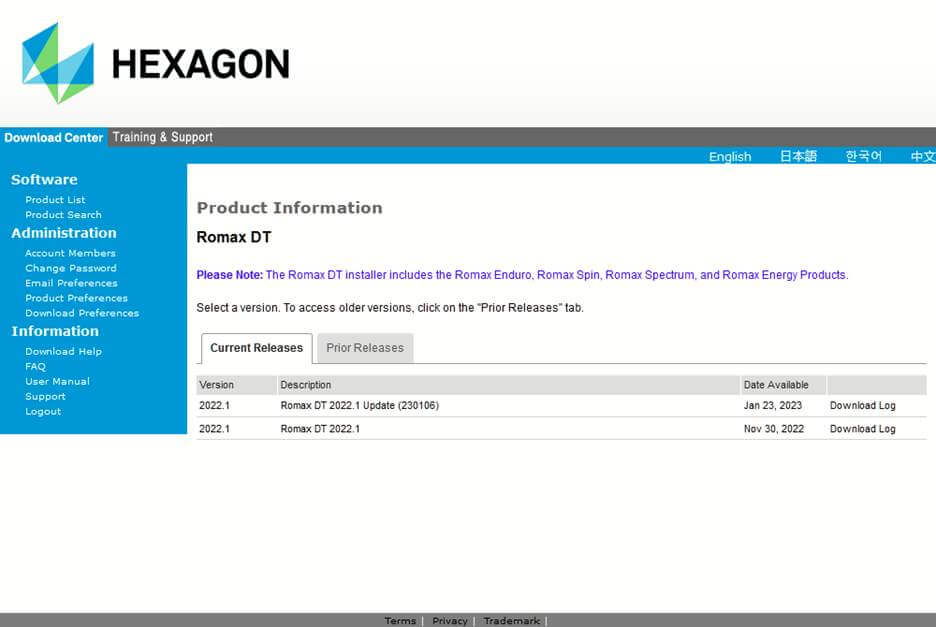Open the User Manual link
Image resolution: width=936 pixels, height=627 pixels.
[x=57, y=381]
